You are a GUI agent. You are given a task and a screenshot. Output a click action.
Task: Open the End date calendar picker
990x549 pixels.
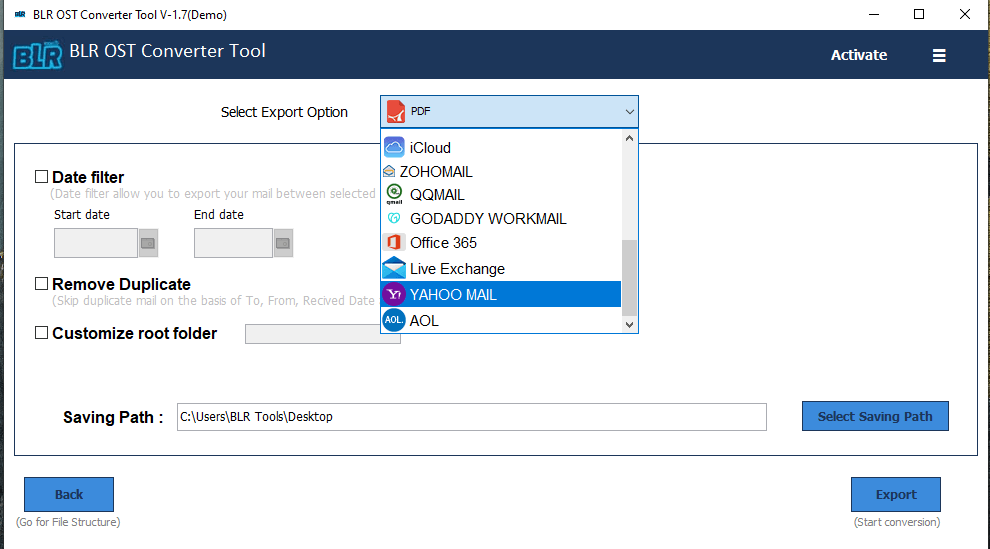(283, 243)
